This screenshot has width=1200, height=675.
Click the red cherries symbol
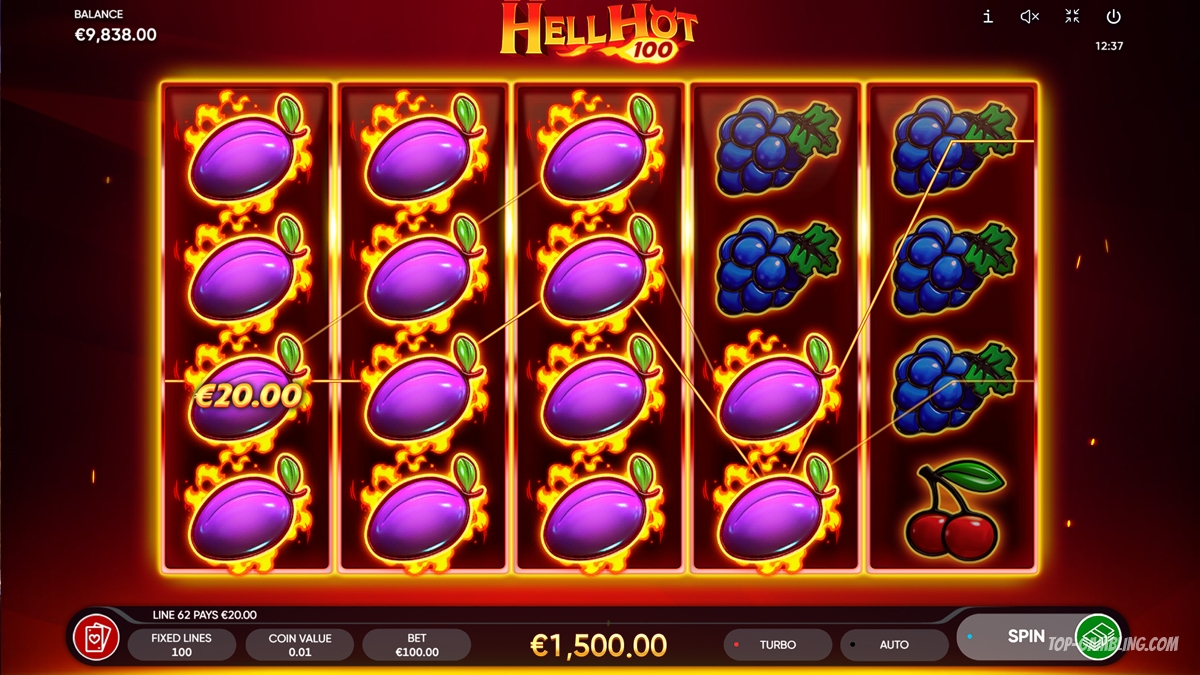[953, 510]
